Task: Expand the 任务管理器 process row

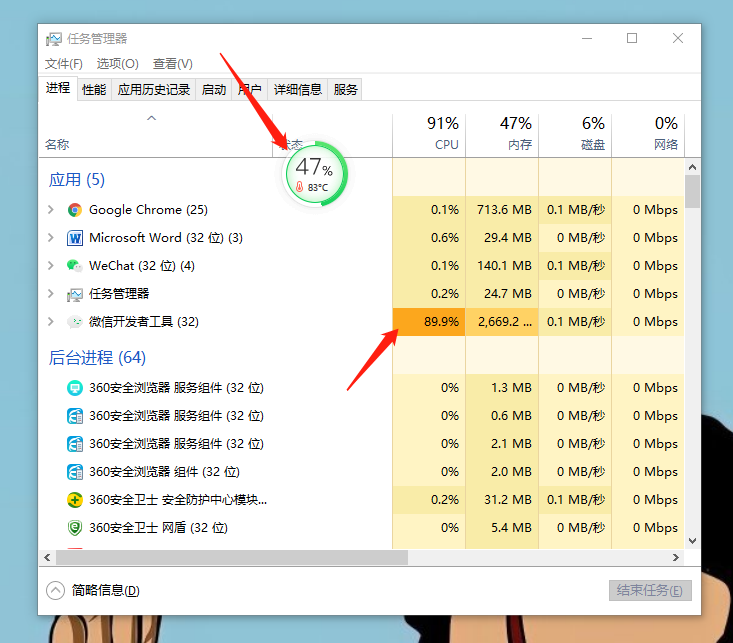Action: click(50, 294)
